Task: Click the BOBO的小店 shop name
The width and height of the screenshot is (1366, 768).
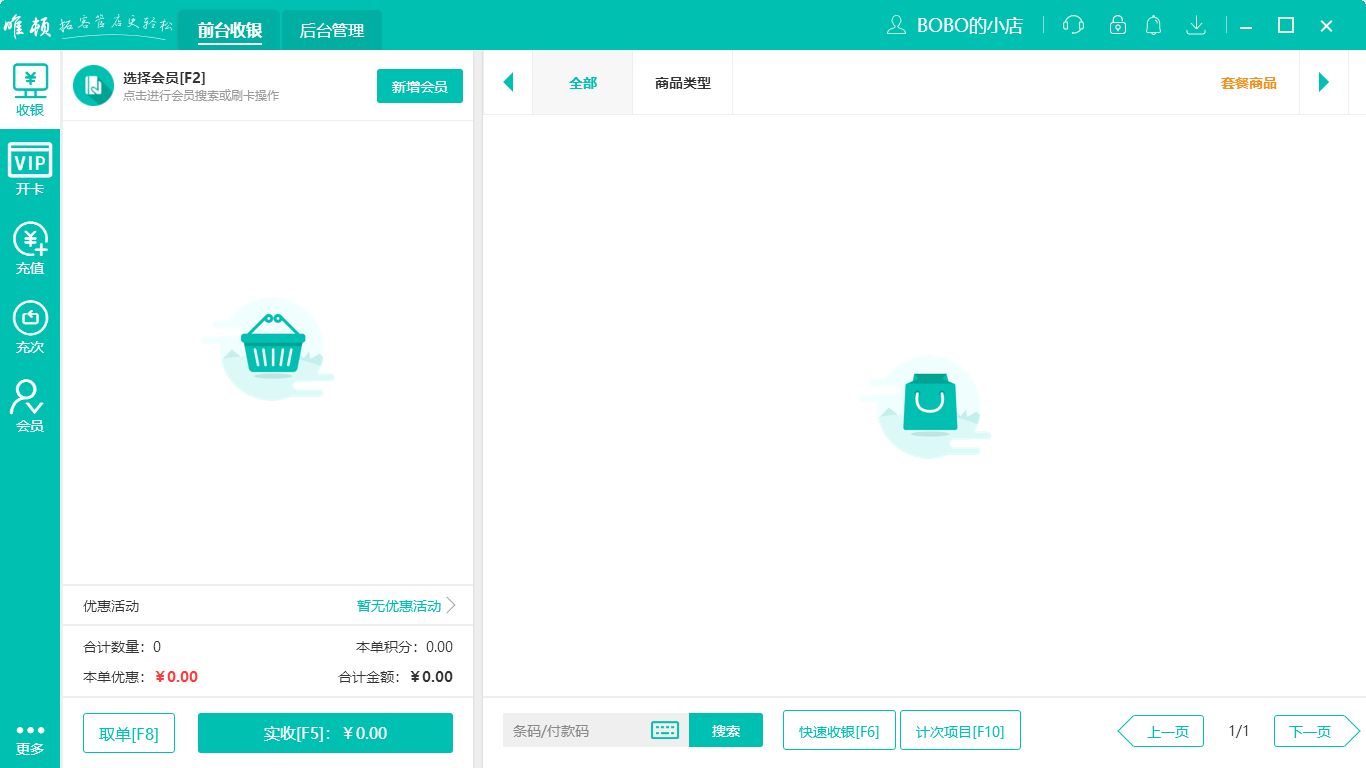Action: point(970,26)
